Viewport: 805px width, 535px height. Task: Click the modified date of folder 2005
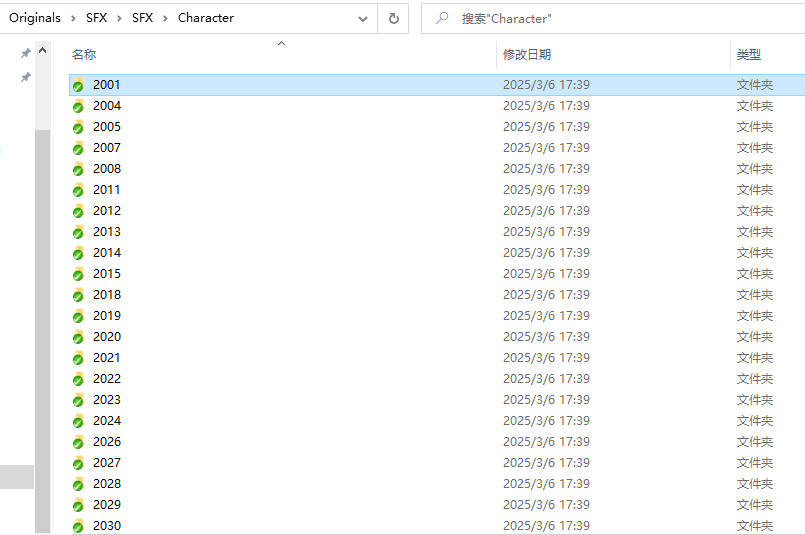(546, 127)
